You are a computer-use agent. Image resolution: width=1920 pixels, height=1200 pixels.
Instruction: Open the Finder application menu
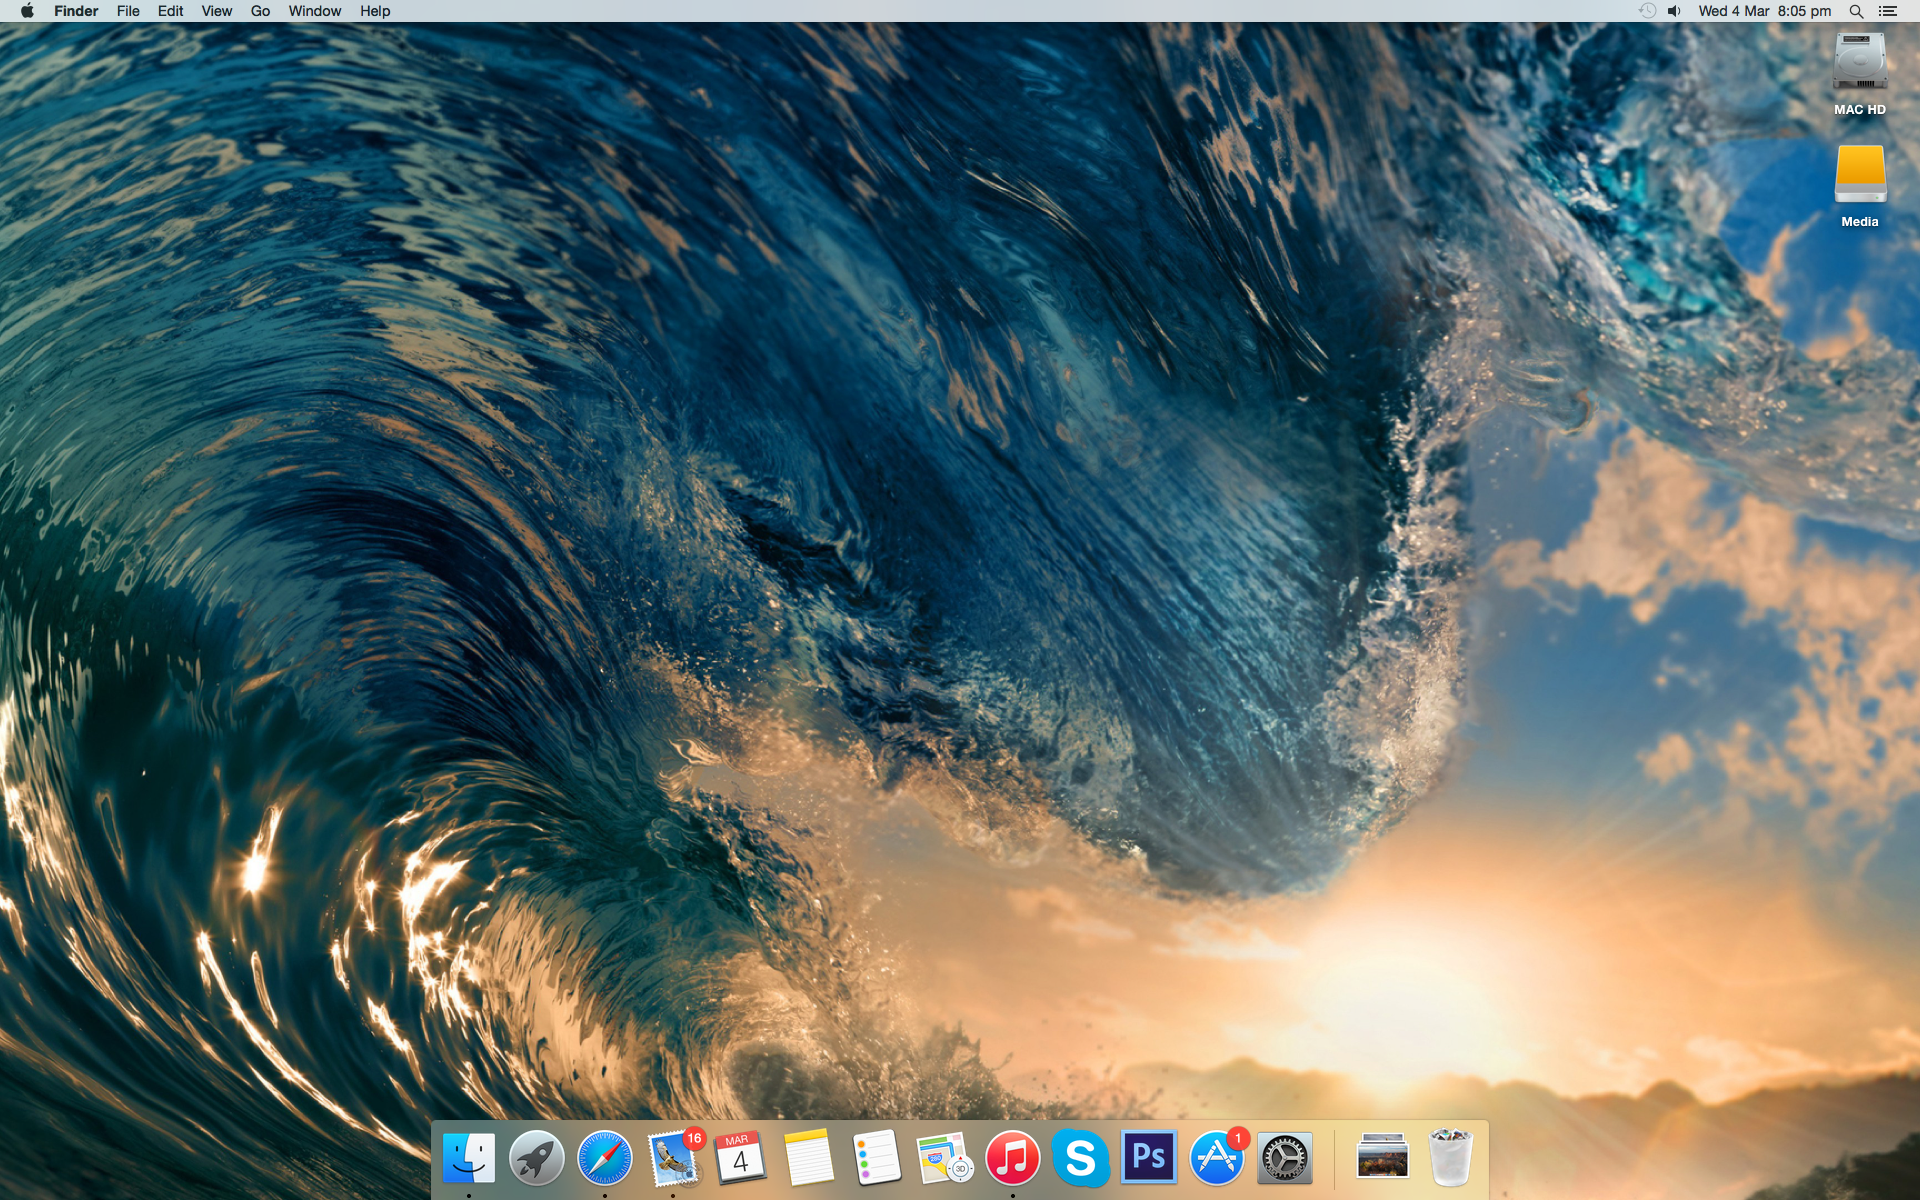point(76,11)
